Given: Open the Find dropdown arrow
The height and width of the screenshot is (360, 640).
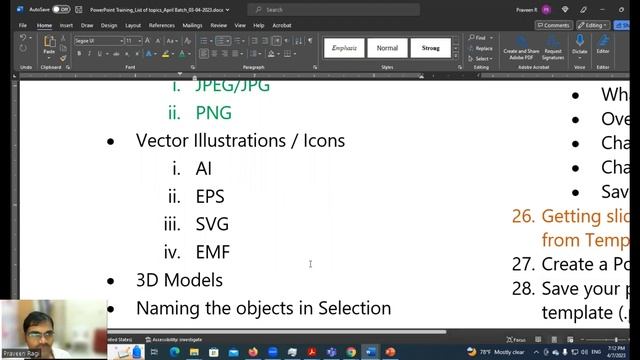Looking at the screenshot, I should point(491,38).
